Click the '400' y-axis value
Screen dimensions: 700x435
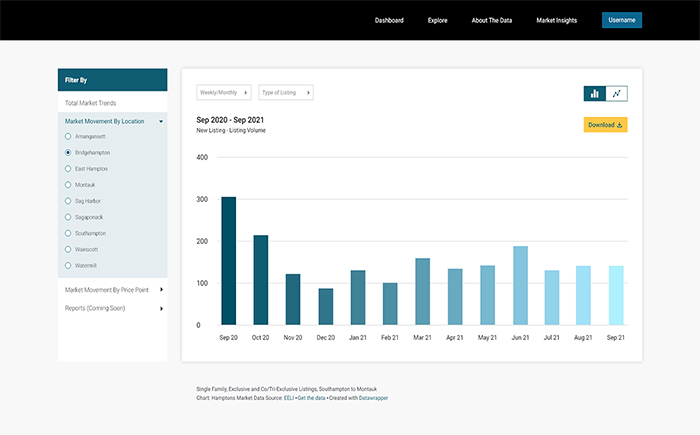tap(202, 157)
